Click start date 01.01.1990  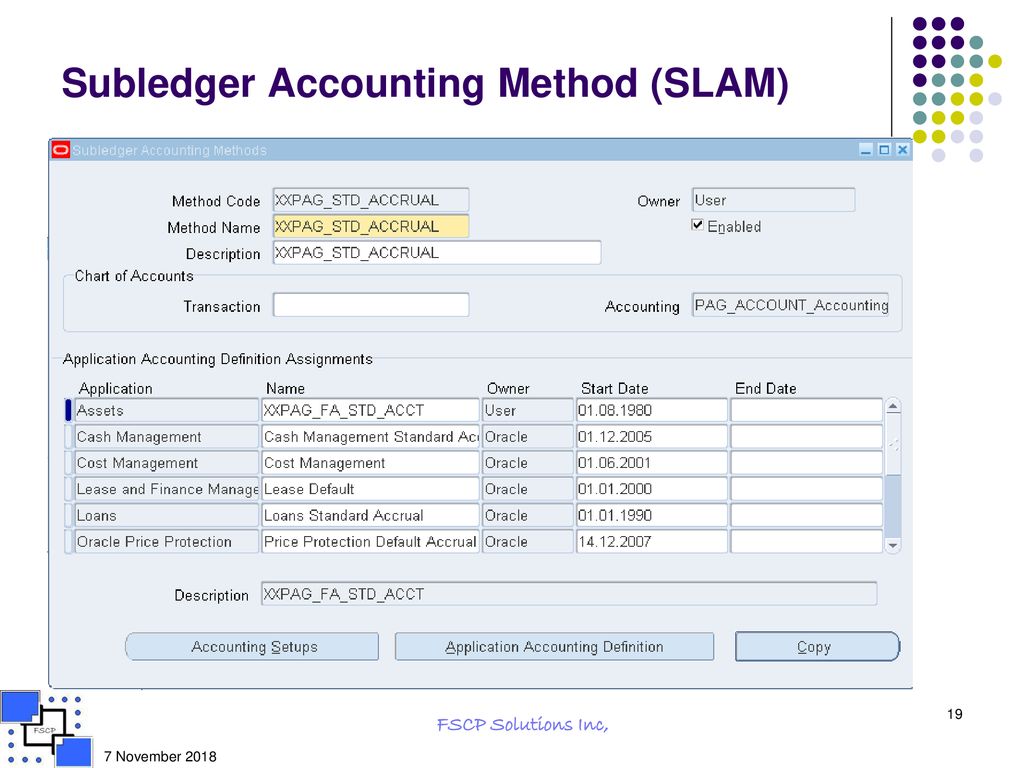click(651, 515)
